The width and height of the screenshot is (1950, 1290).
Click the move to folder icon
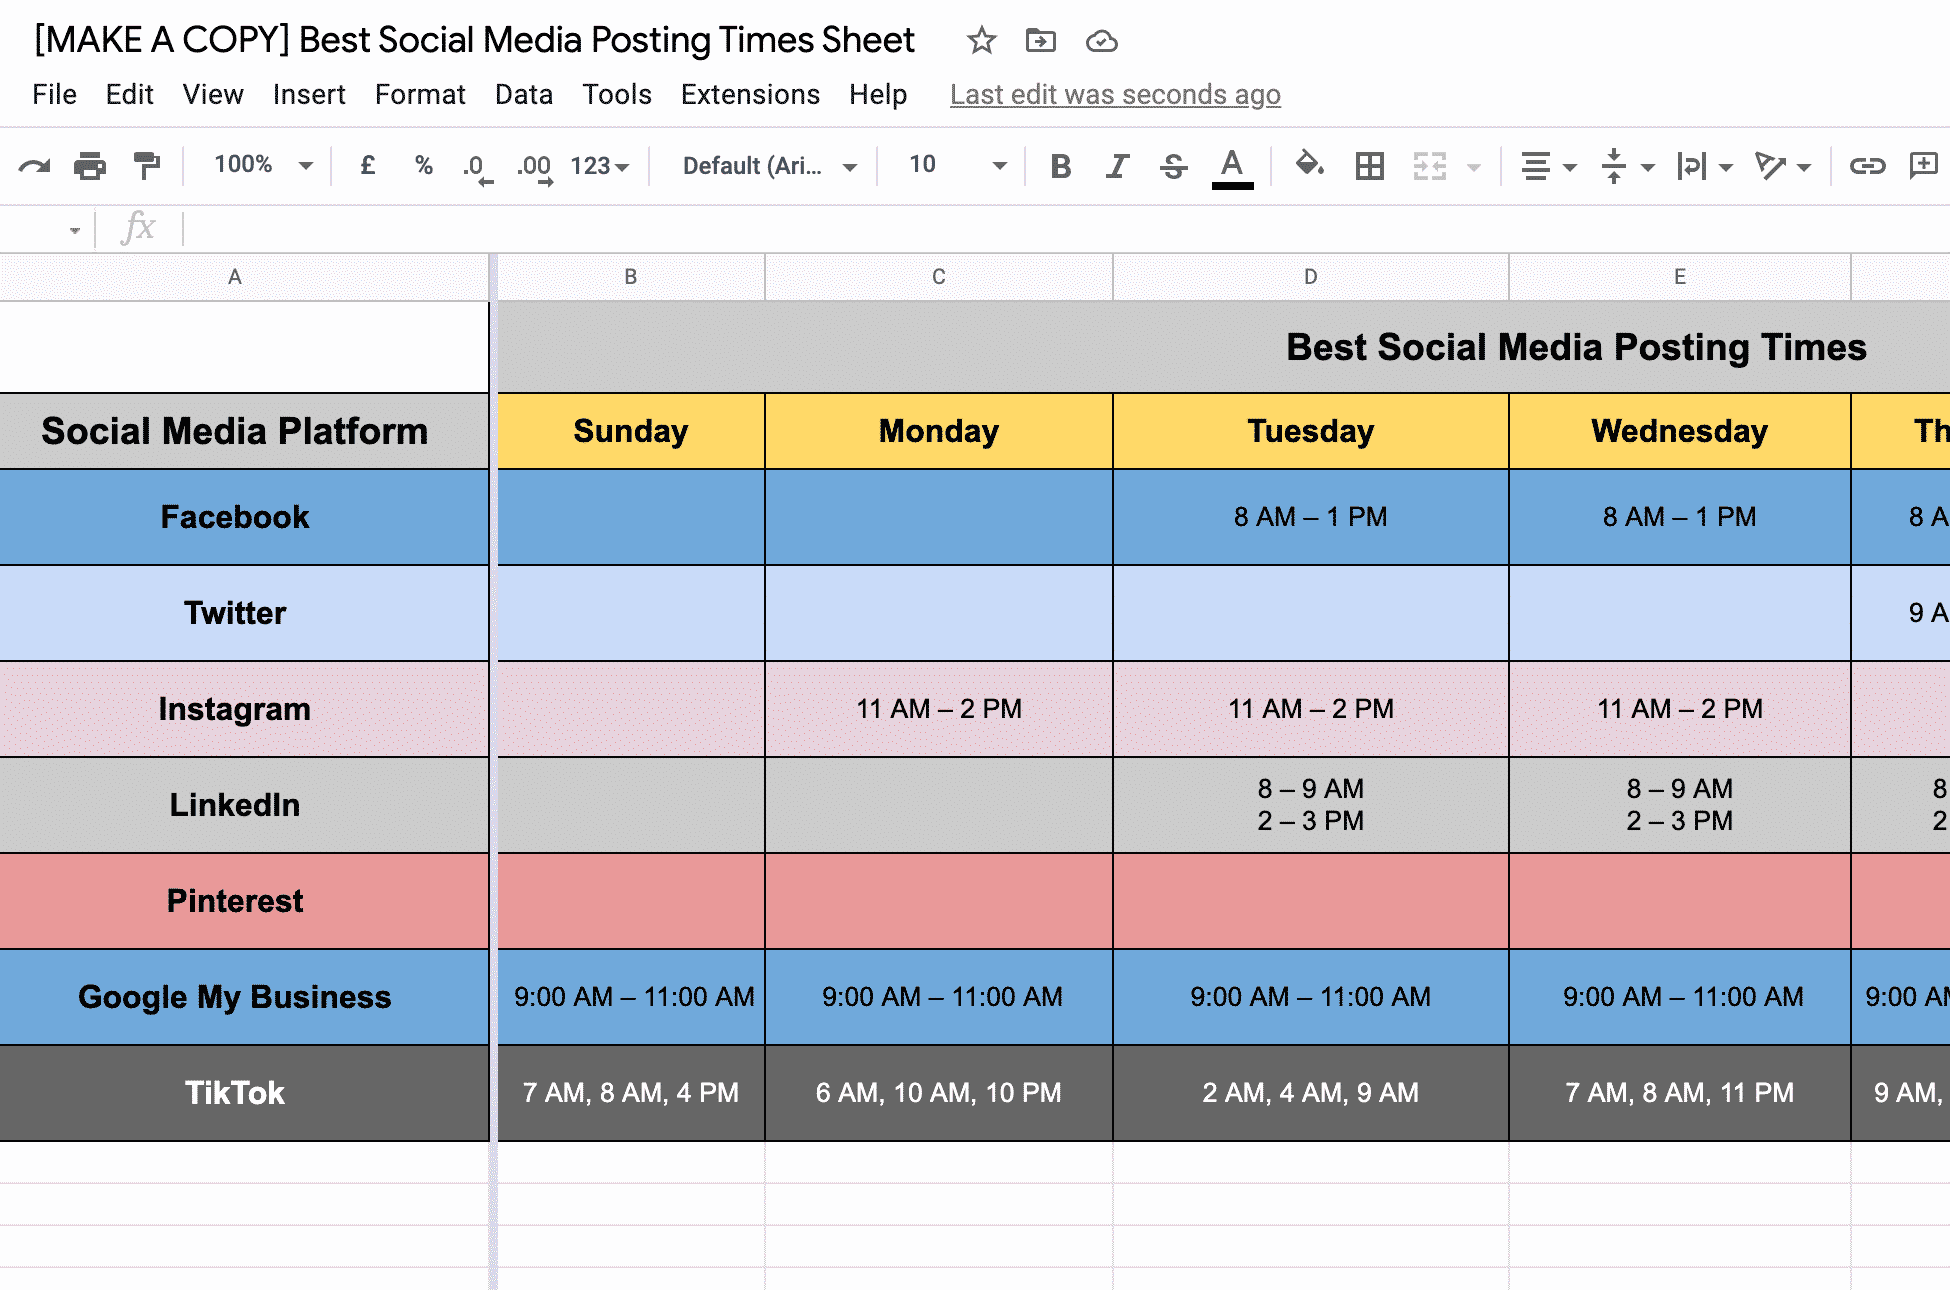1041,41
